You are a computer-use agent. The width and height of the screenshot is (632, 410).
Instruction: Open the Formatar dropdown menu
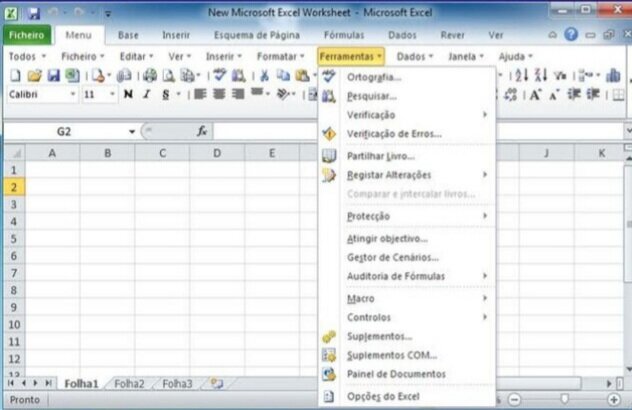(x=281, y=56)
